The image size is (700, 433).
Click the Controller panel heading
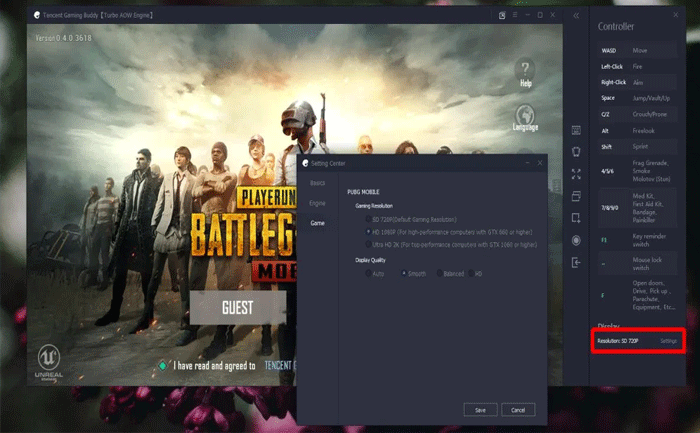coord(616,26)
